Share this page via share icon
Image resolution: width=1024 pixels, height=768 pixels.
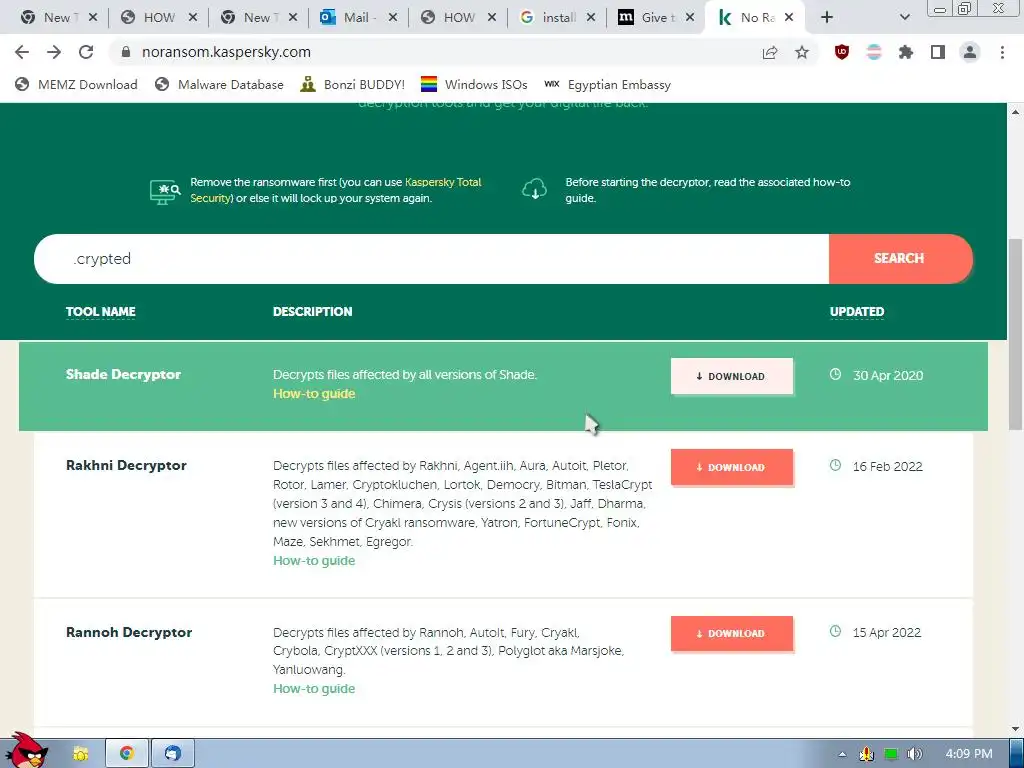pos(770,52)
